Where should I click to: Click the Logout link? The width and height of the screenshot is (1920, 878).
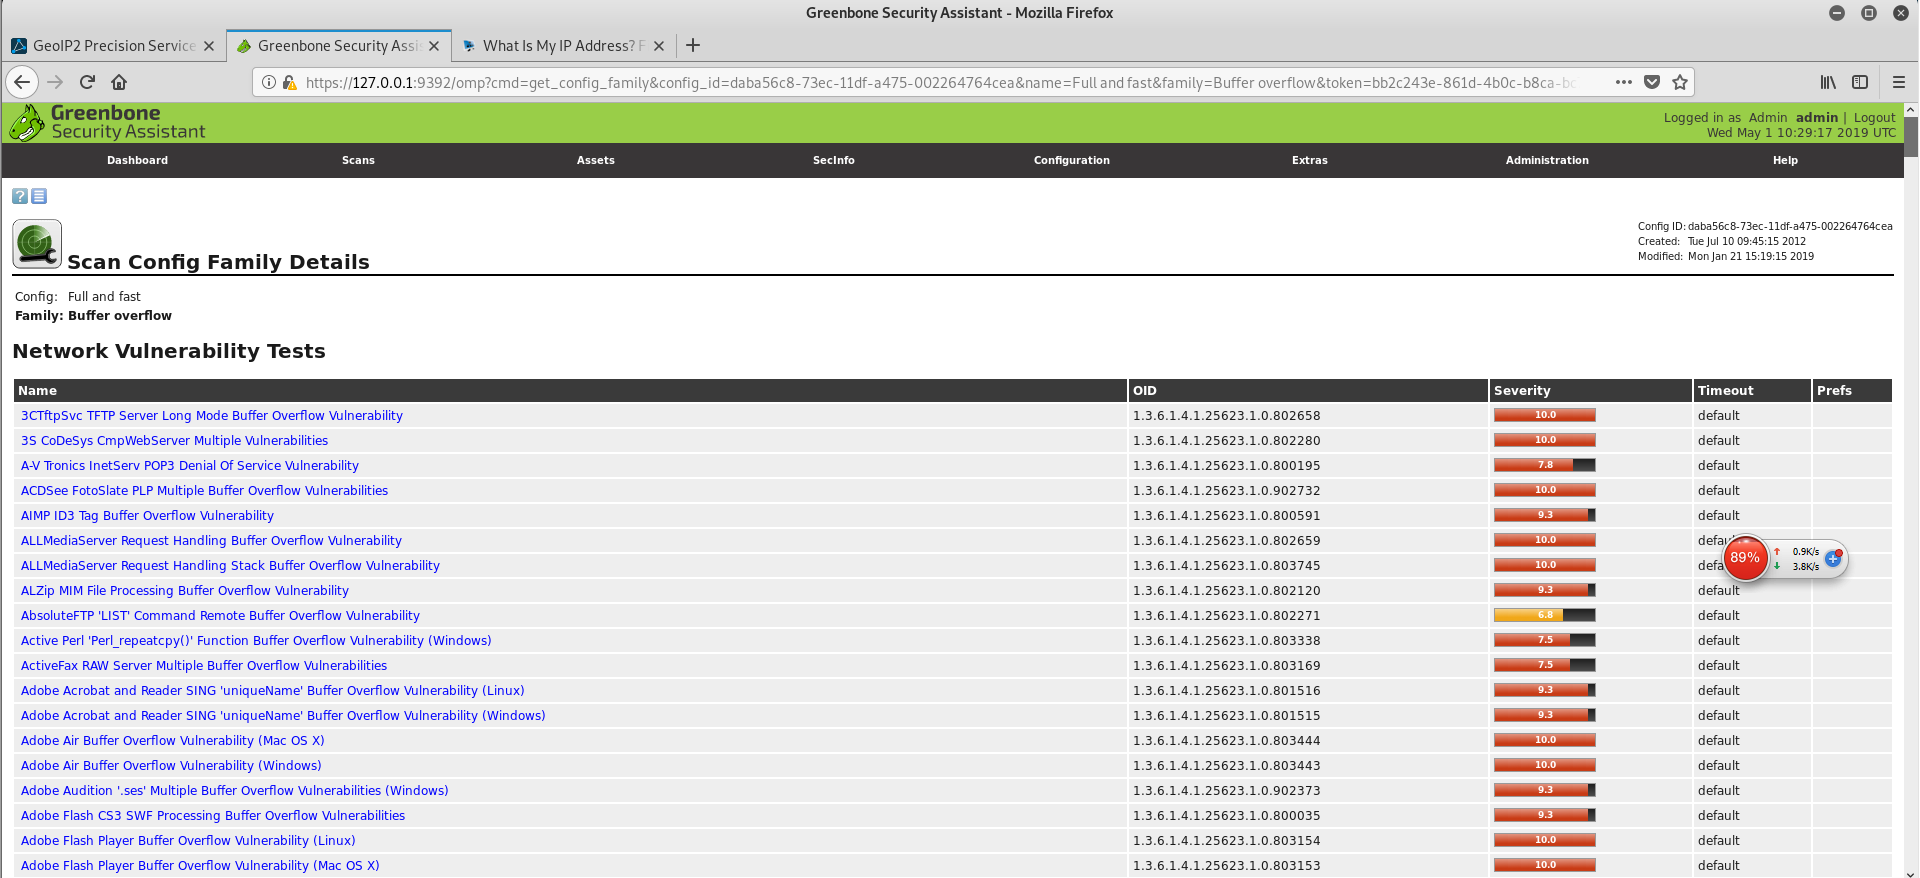(1875, 117)
